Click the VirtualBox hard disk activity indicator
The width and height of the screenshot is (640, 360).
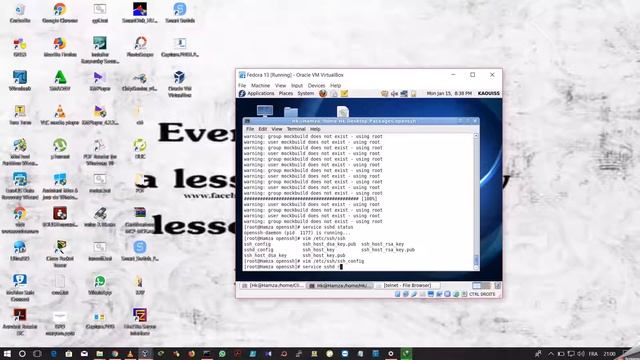(x=398, y=294)
